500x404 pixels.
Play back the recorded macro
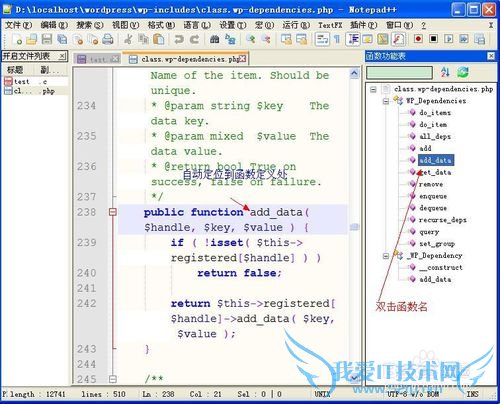coord(449,39)
